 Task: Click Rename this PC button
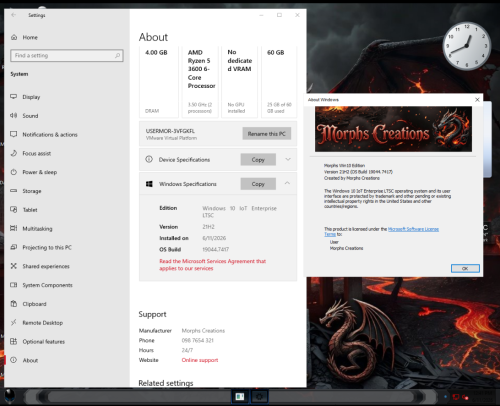(267, 134)
